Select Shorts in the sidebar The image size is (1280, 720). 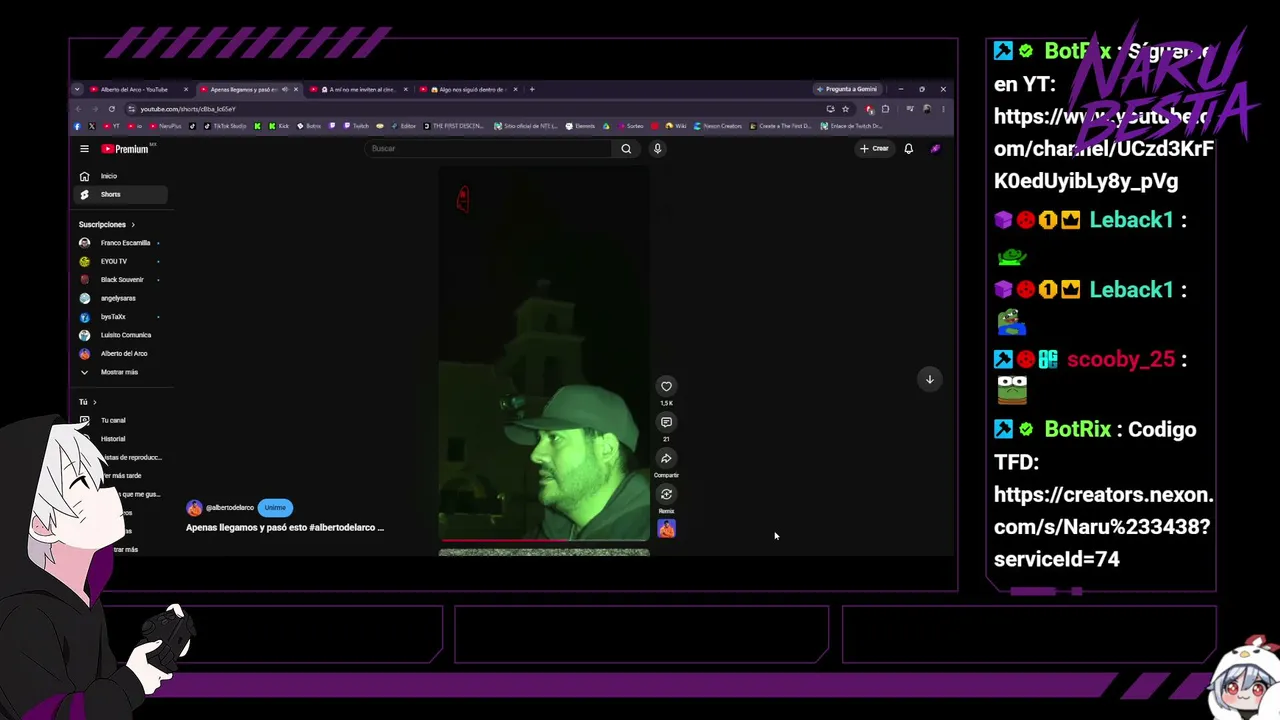click(x=122, y=194)
